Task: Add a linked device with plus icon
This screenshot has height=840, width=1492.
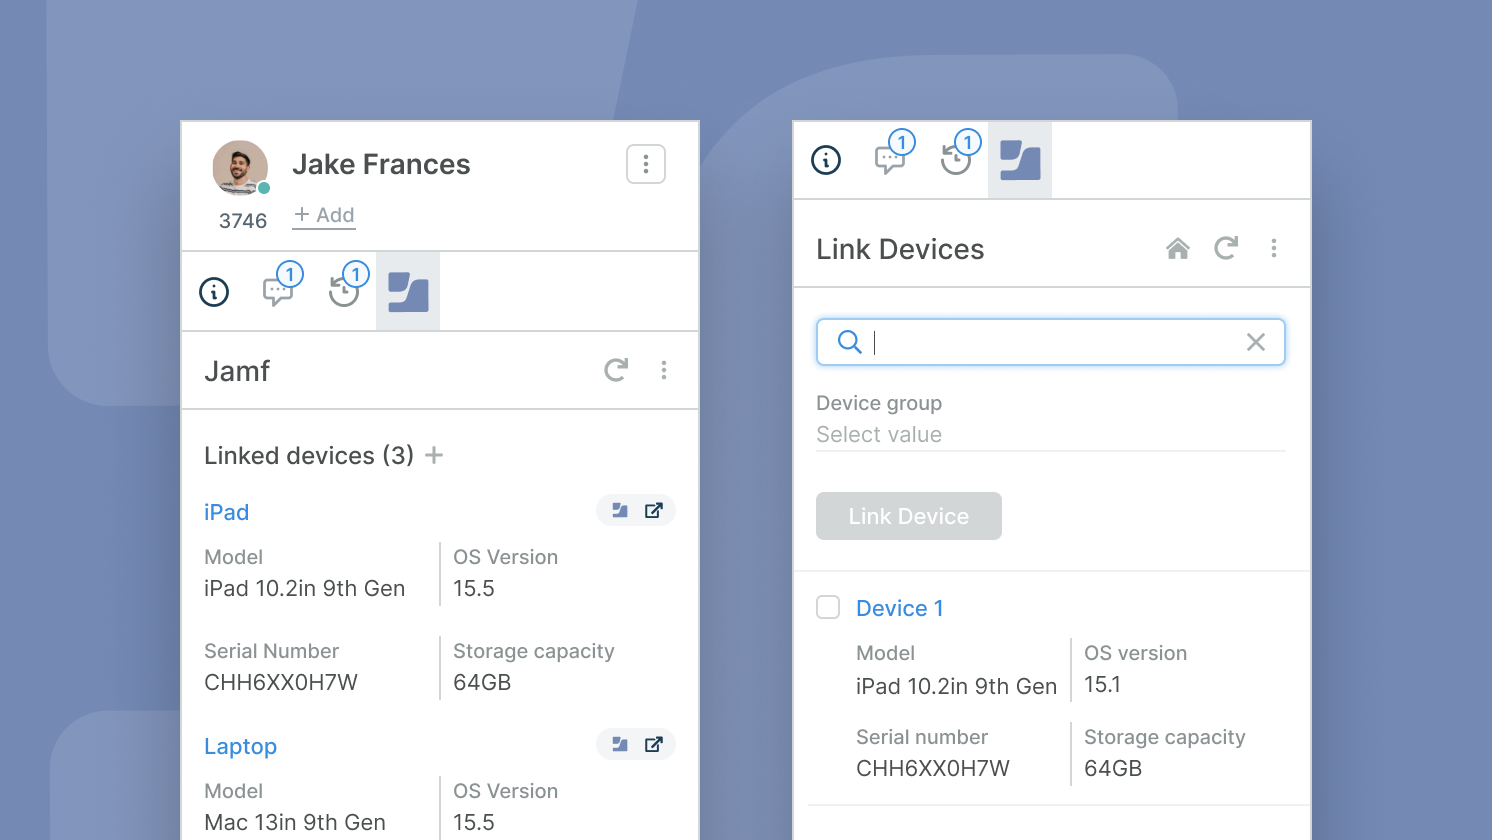Action: click(x=434, y=456)
